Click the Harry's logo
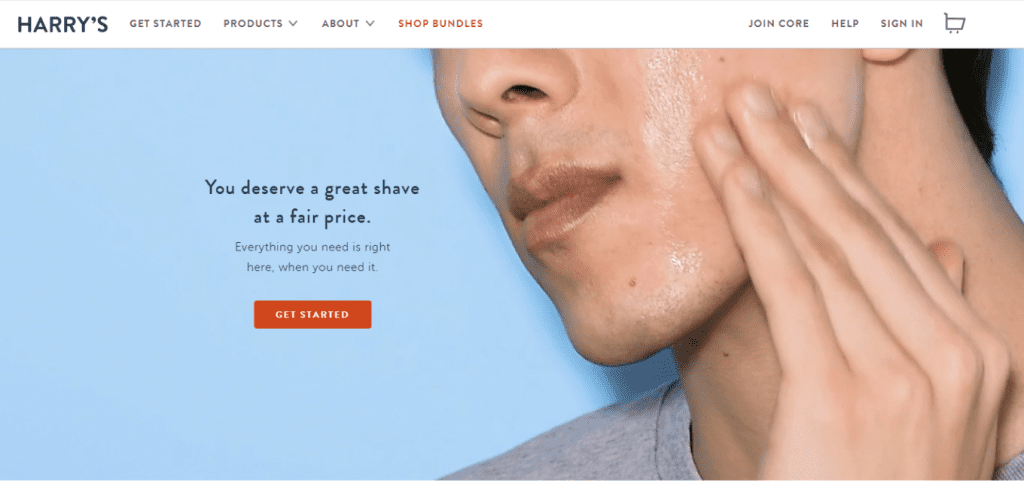This screenshot has width=1024, height=498. [x=63, y=24]
